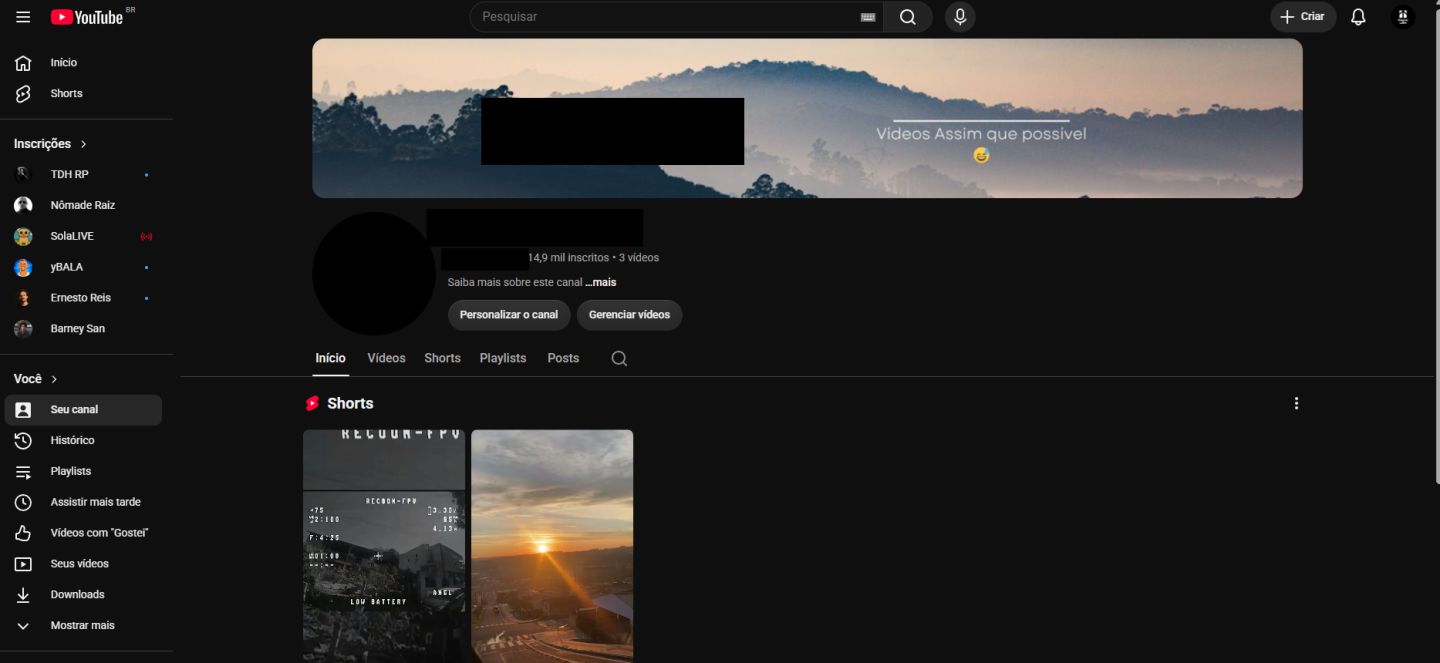The width and height of the screenshot is (1440, 663).
Task: Open the on-screen keyboard icon
Action: [867, 17]
